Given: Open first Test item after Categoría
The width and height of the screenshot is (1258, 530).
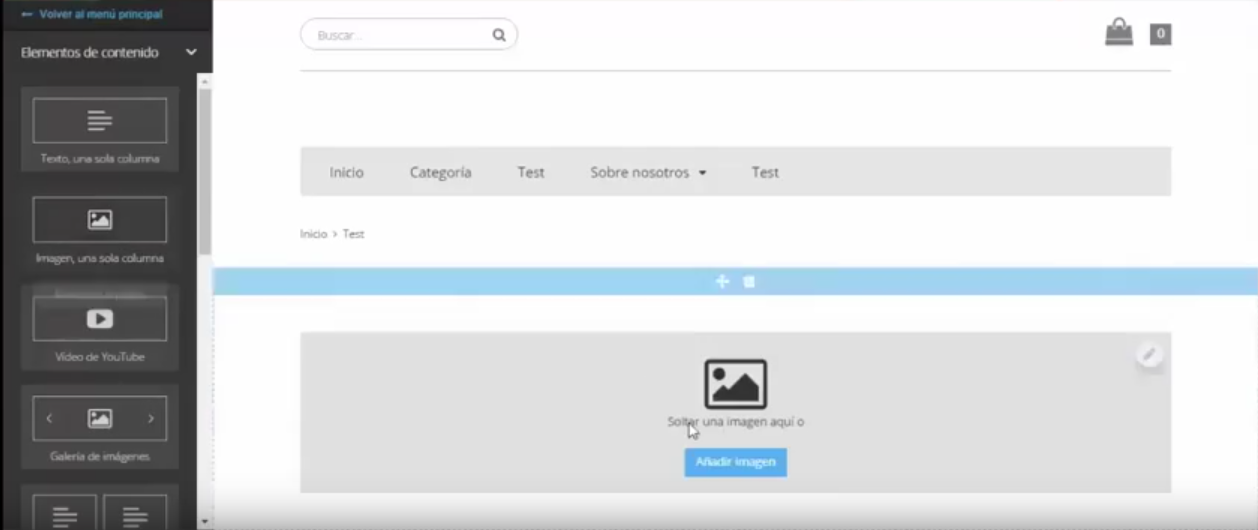Looking at the screenshot, I should [531, 172].
